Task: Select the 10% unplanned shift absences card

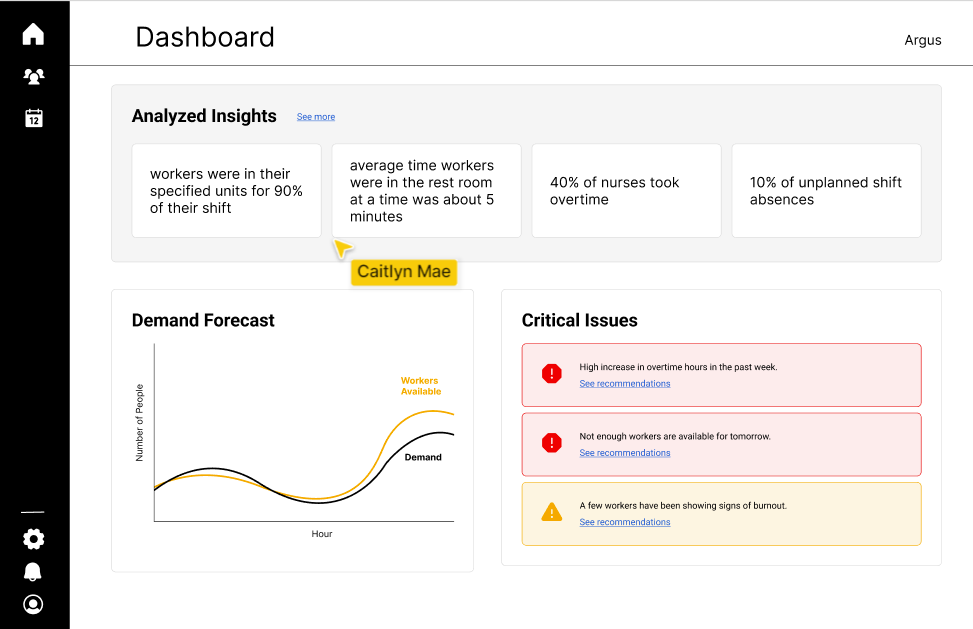Action: pyautogui.click(x=826, y=191)
